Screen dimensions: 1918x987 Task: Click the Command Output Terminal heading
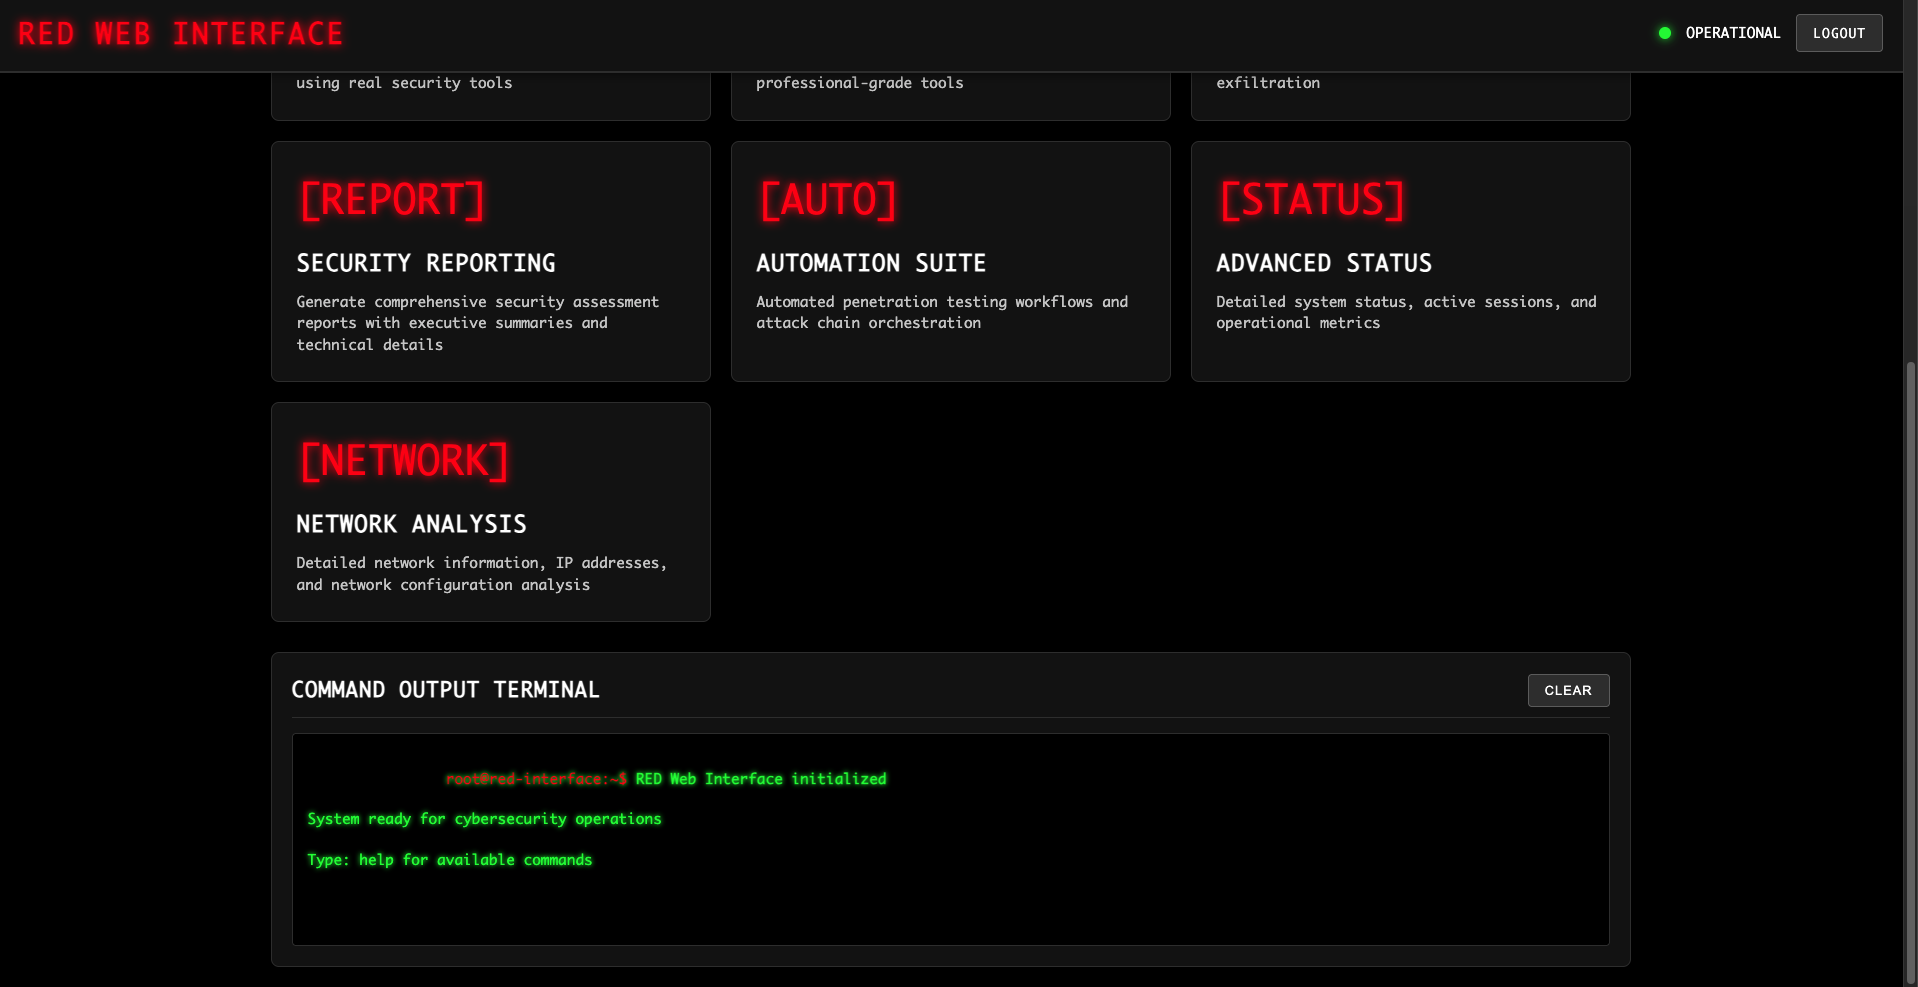pos(445,690)
